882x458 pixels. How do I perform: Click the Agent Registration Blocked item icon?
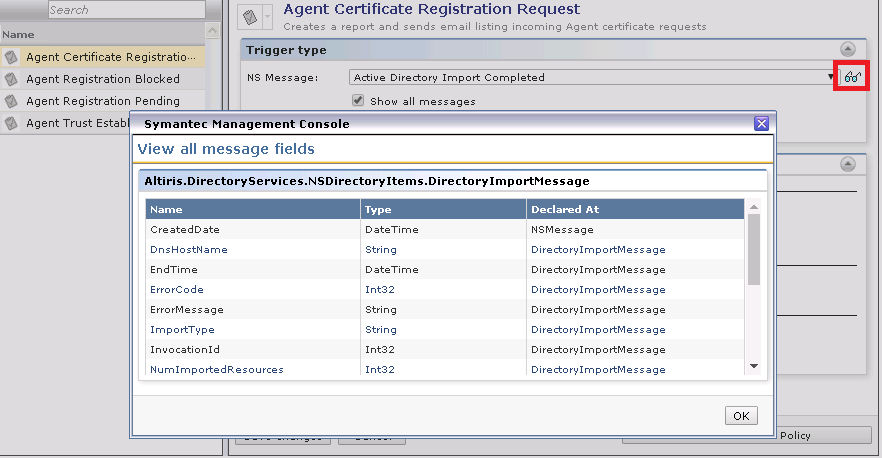click(11, 79)
